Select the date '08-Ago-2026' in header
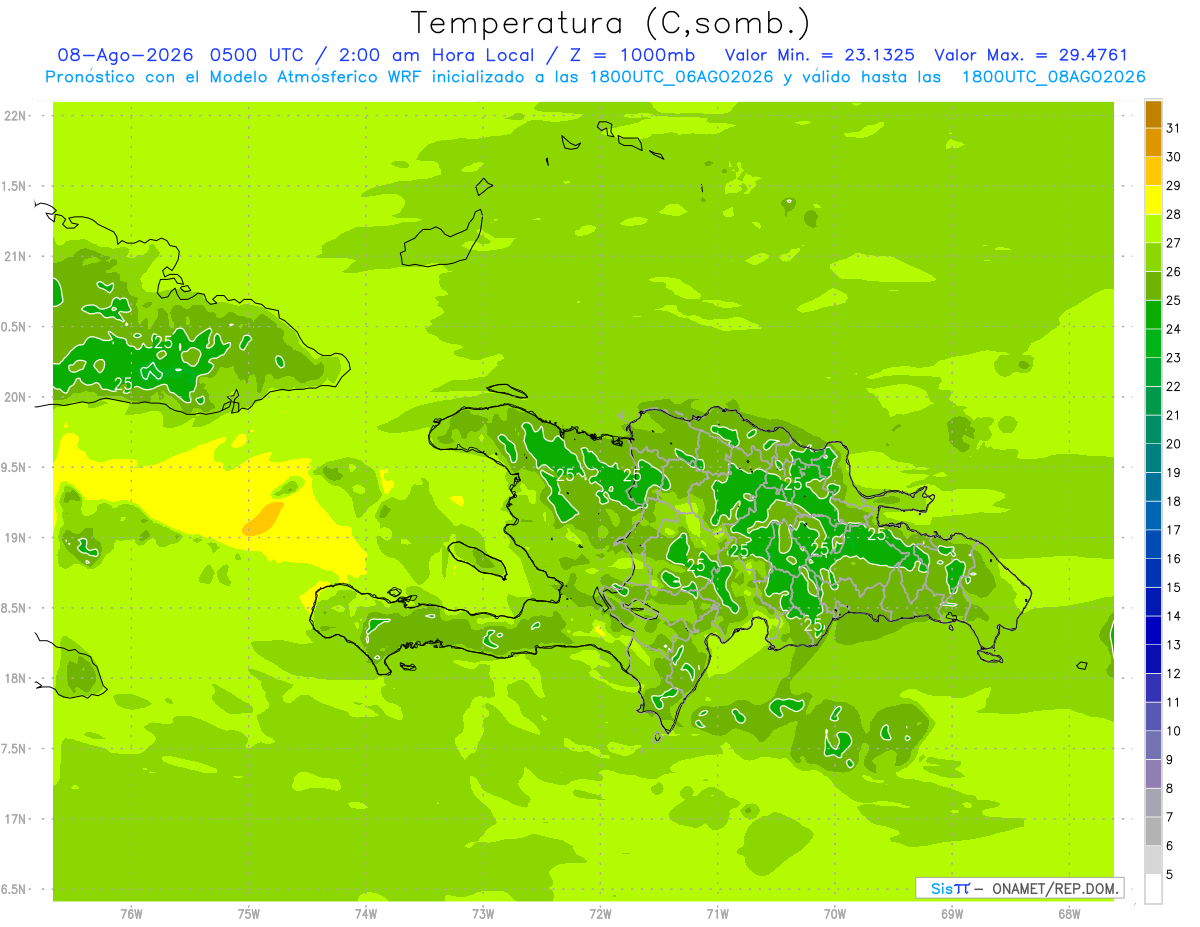Image resolution: width=1200 pixels, height=927 pixels. (x=125, y=56)
